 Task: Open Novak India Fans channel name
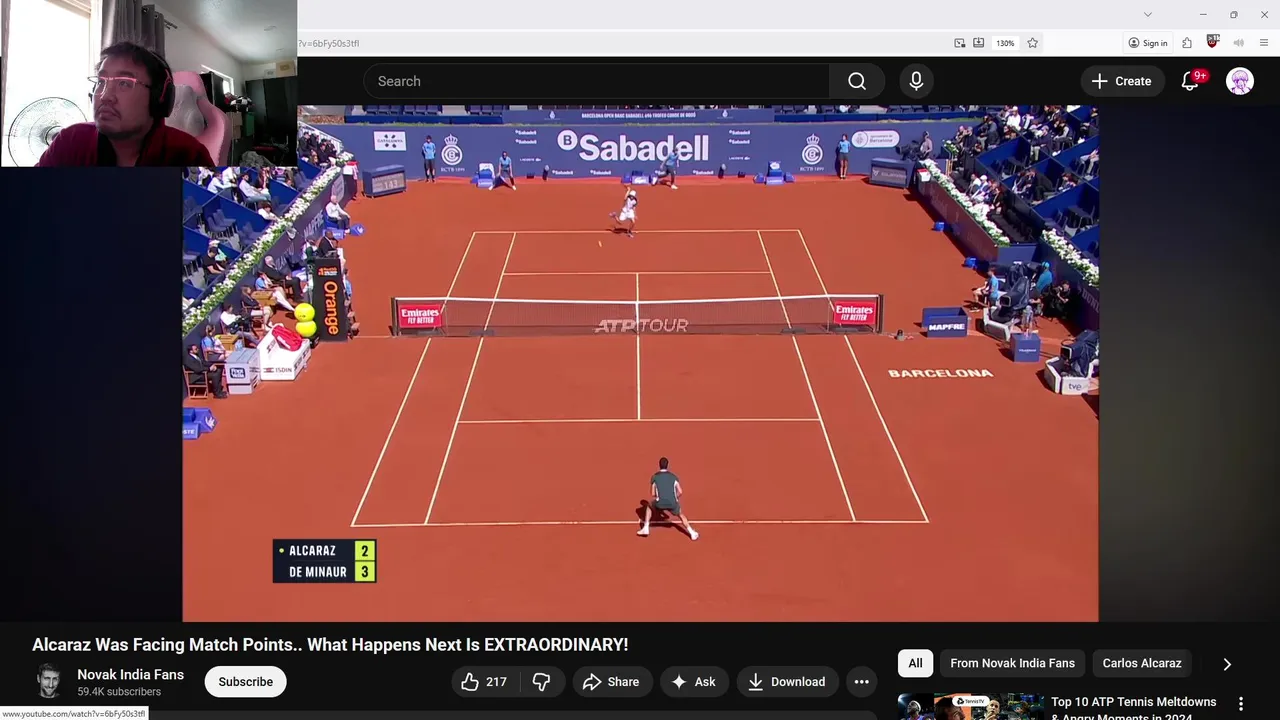(131, 675)
